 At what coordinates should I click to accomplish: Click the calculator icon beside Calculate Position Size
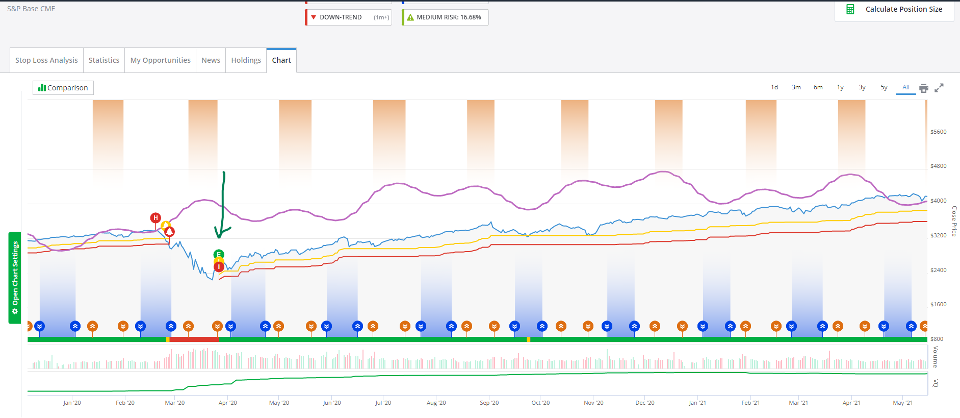coord(850,9)
